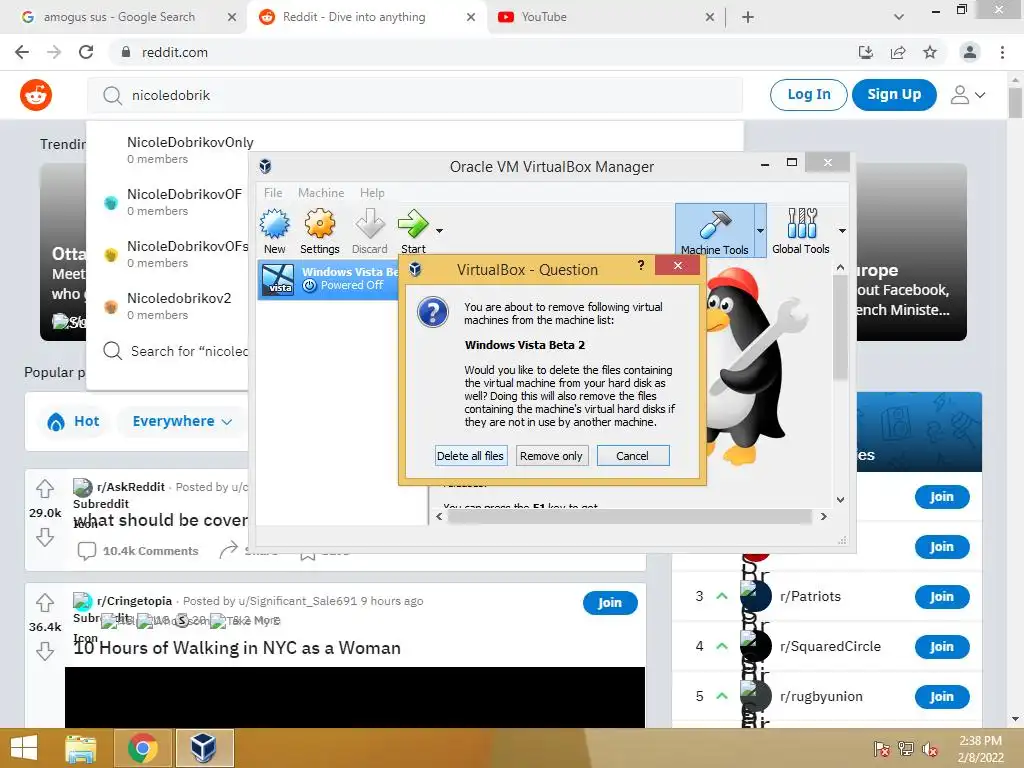1024x768 pixels.
Task: Click the Reddit logo home icon
Action: [36, 95]
